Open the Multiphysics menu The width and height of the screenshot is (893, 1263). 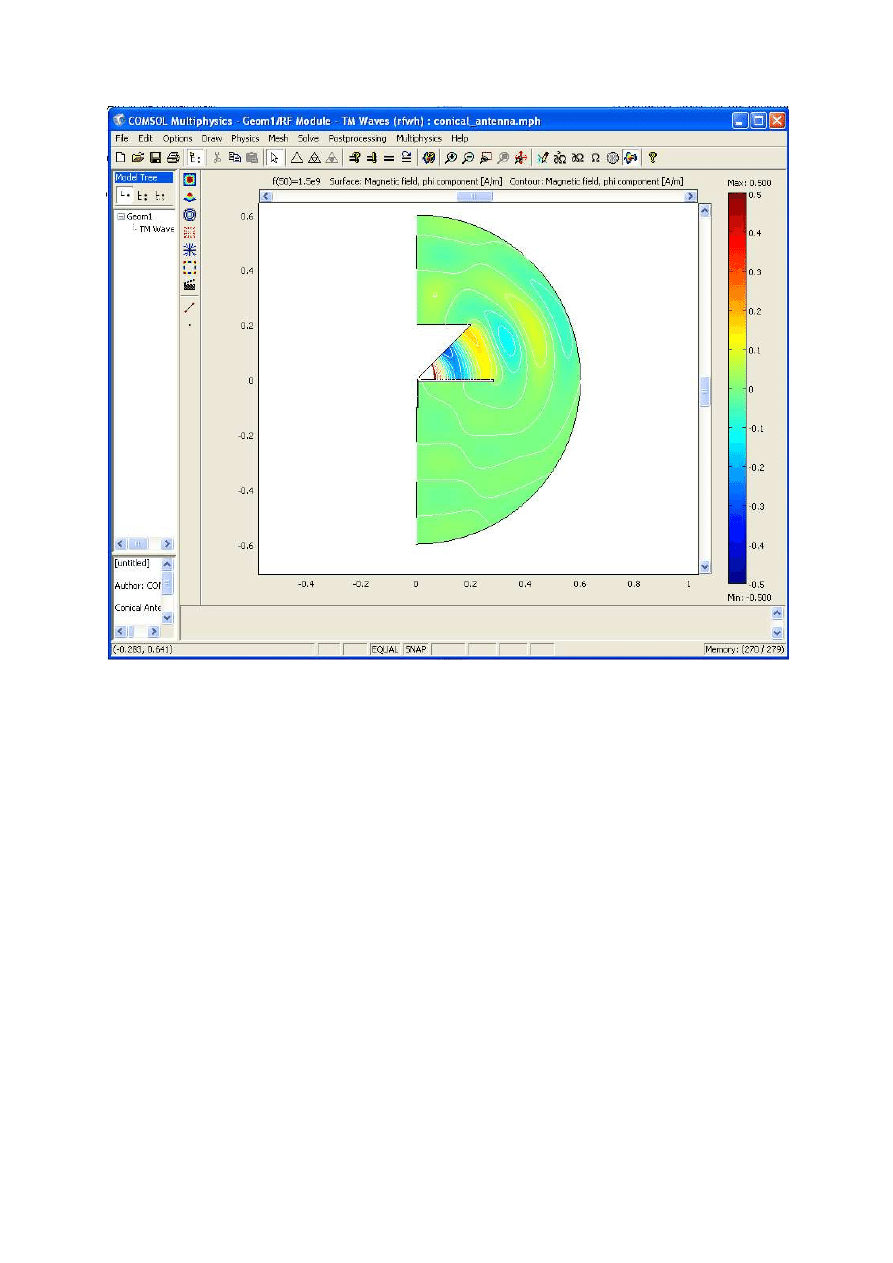(419, 138)
